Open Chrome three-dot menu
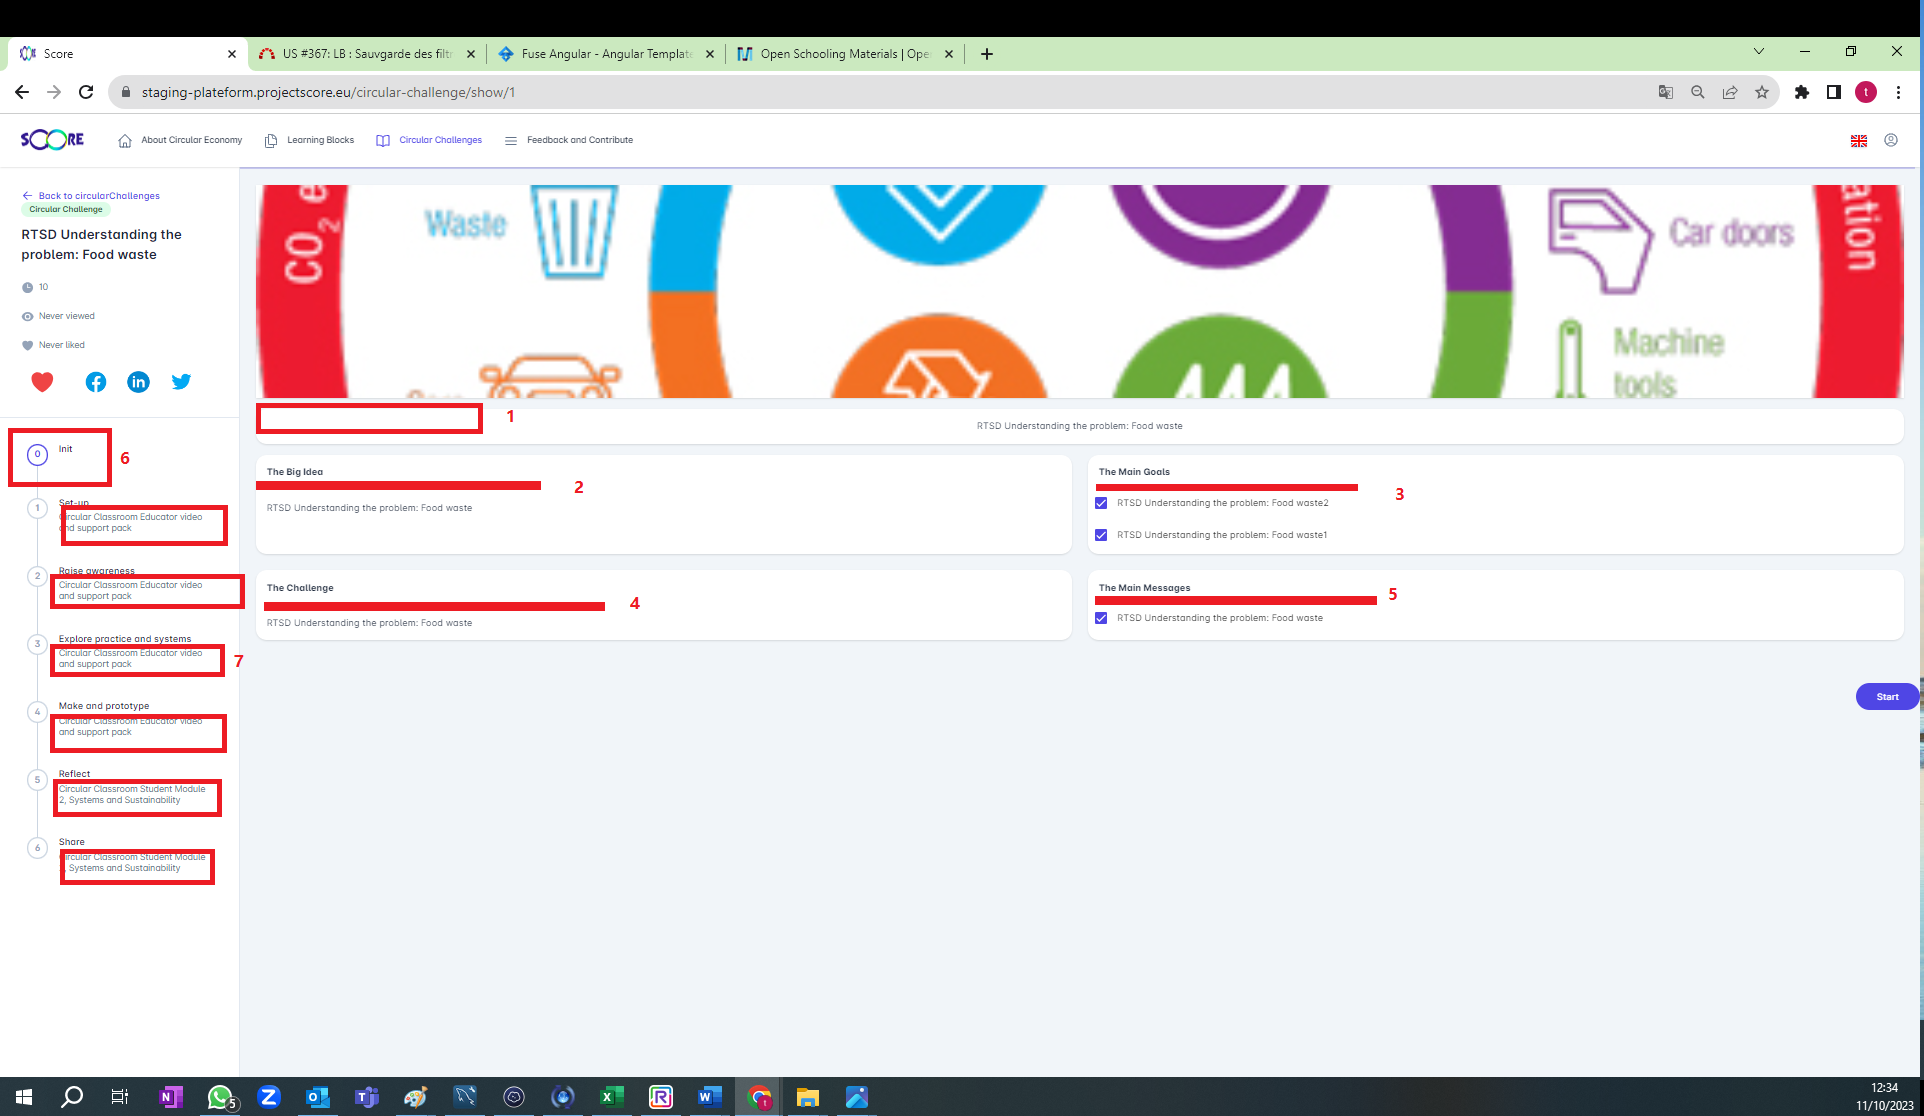The width and height of the screenshot is (1924, 1116). point(1898,92)
